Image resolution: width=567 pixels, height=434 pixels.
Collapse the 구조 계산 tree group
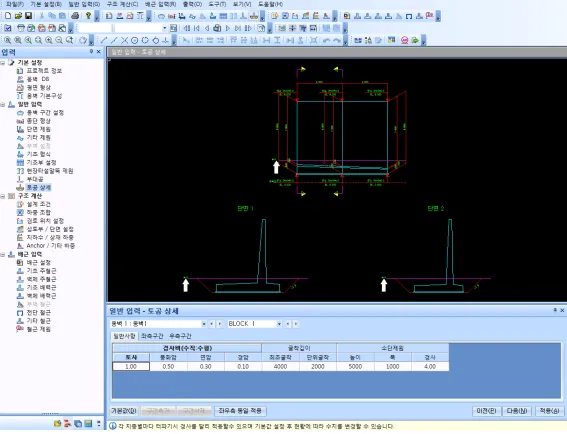tap(3, 196)
